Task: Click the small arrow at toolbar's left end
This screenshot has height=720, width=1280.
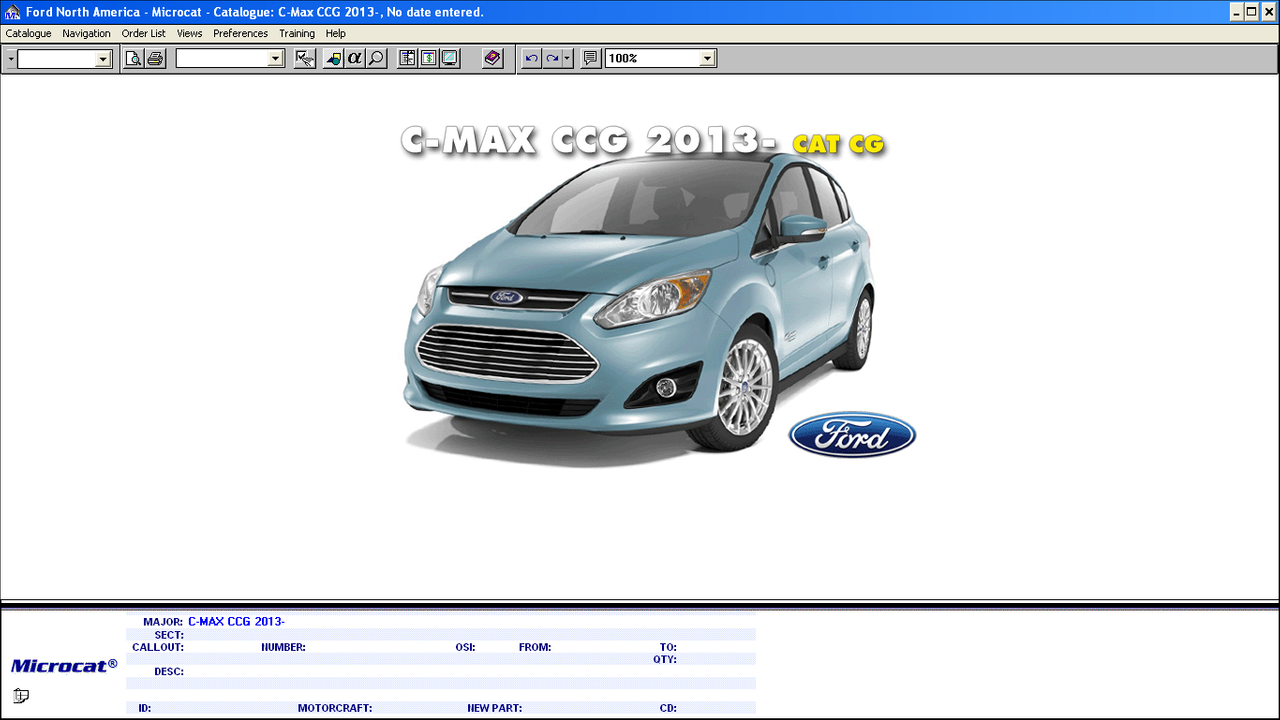Action: click(x=11, y=59)
